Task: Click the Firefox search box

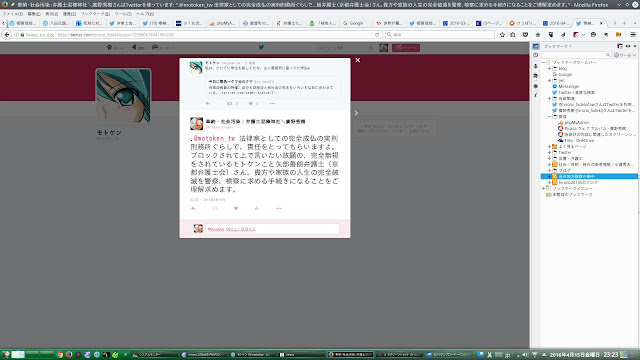Action: click(440, 35)
